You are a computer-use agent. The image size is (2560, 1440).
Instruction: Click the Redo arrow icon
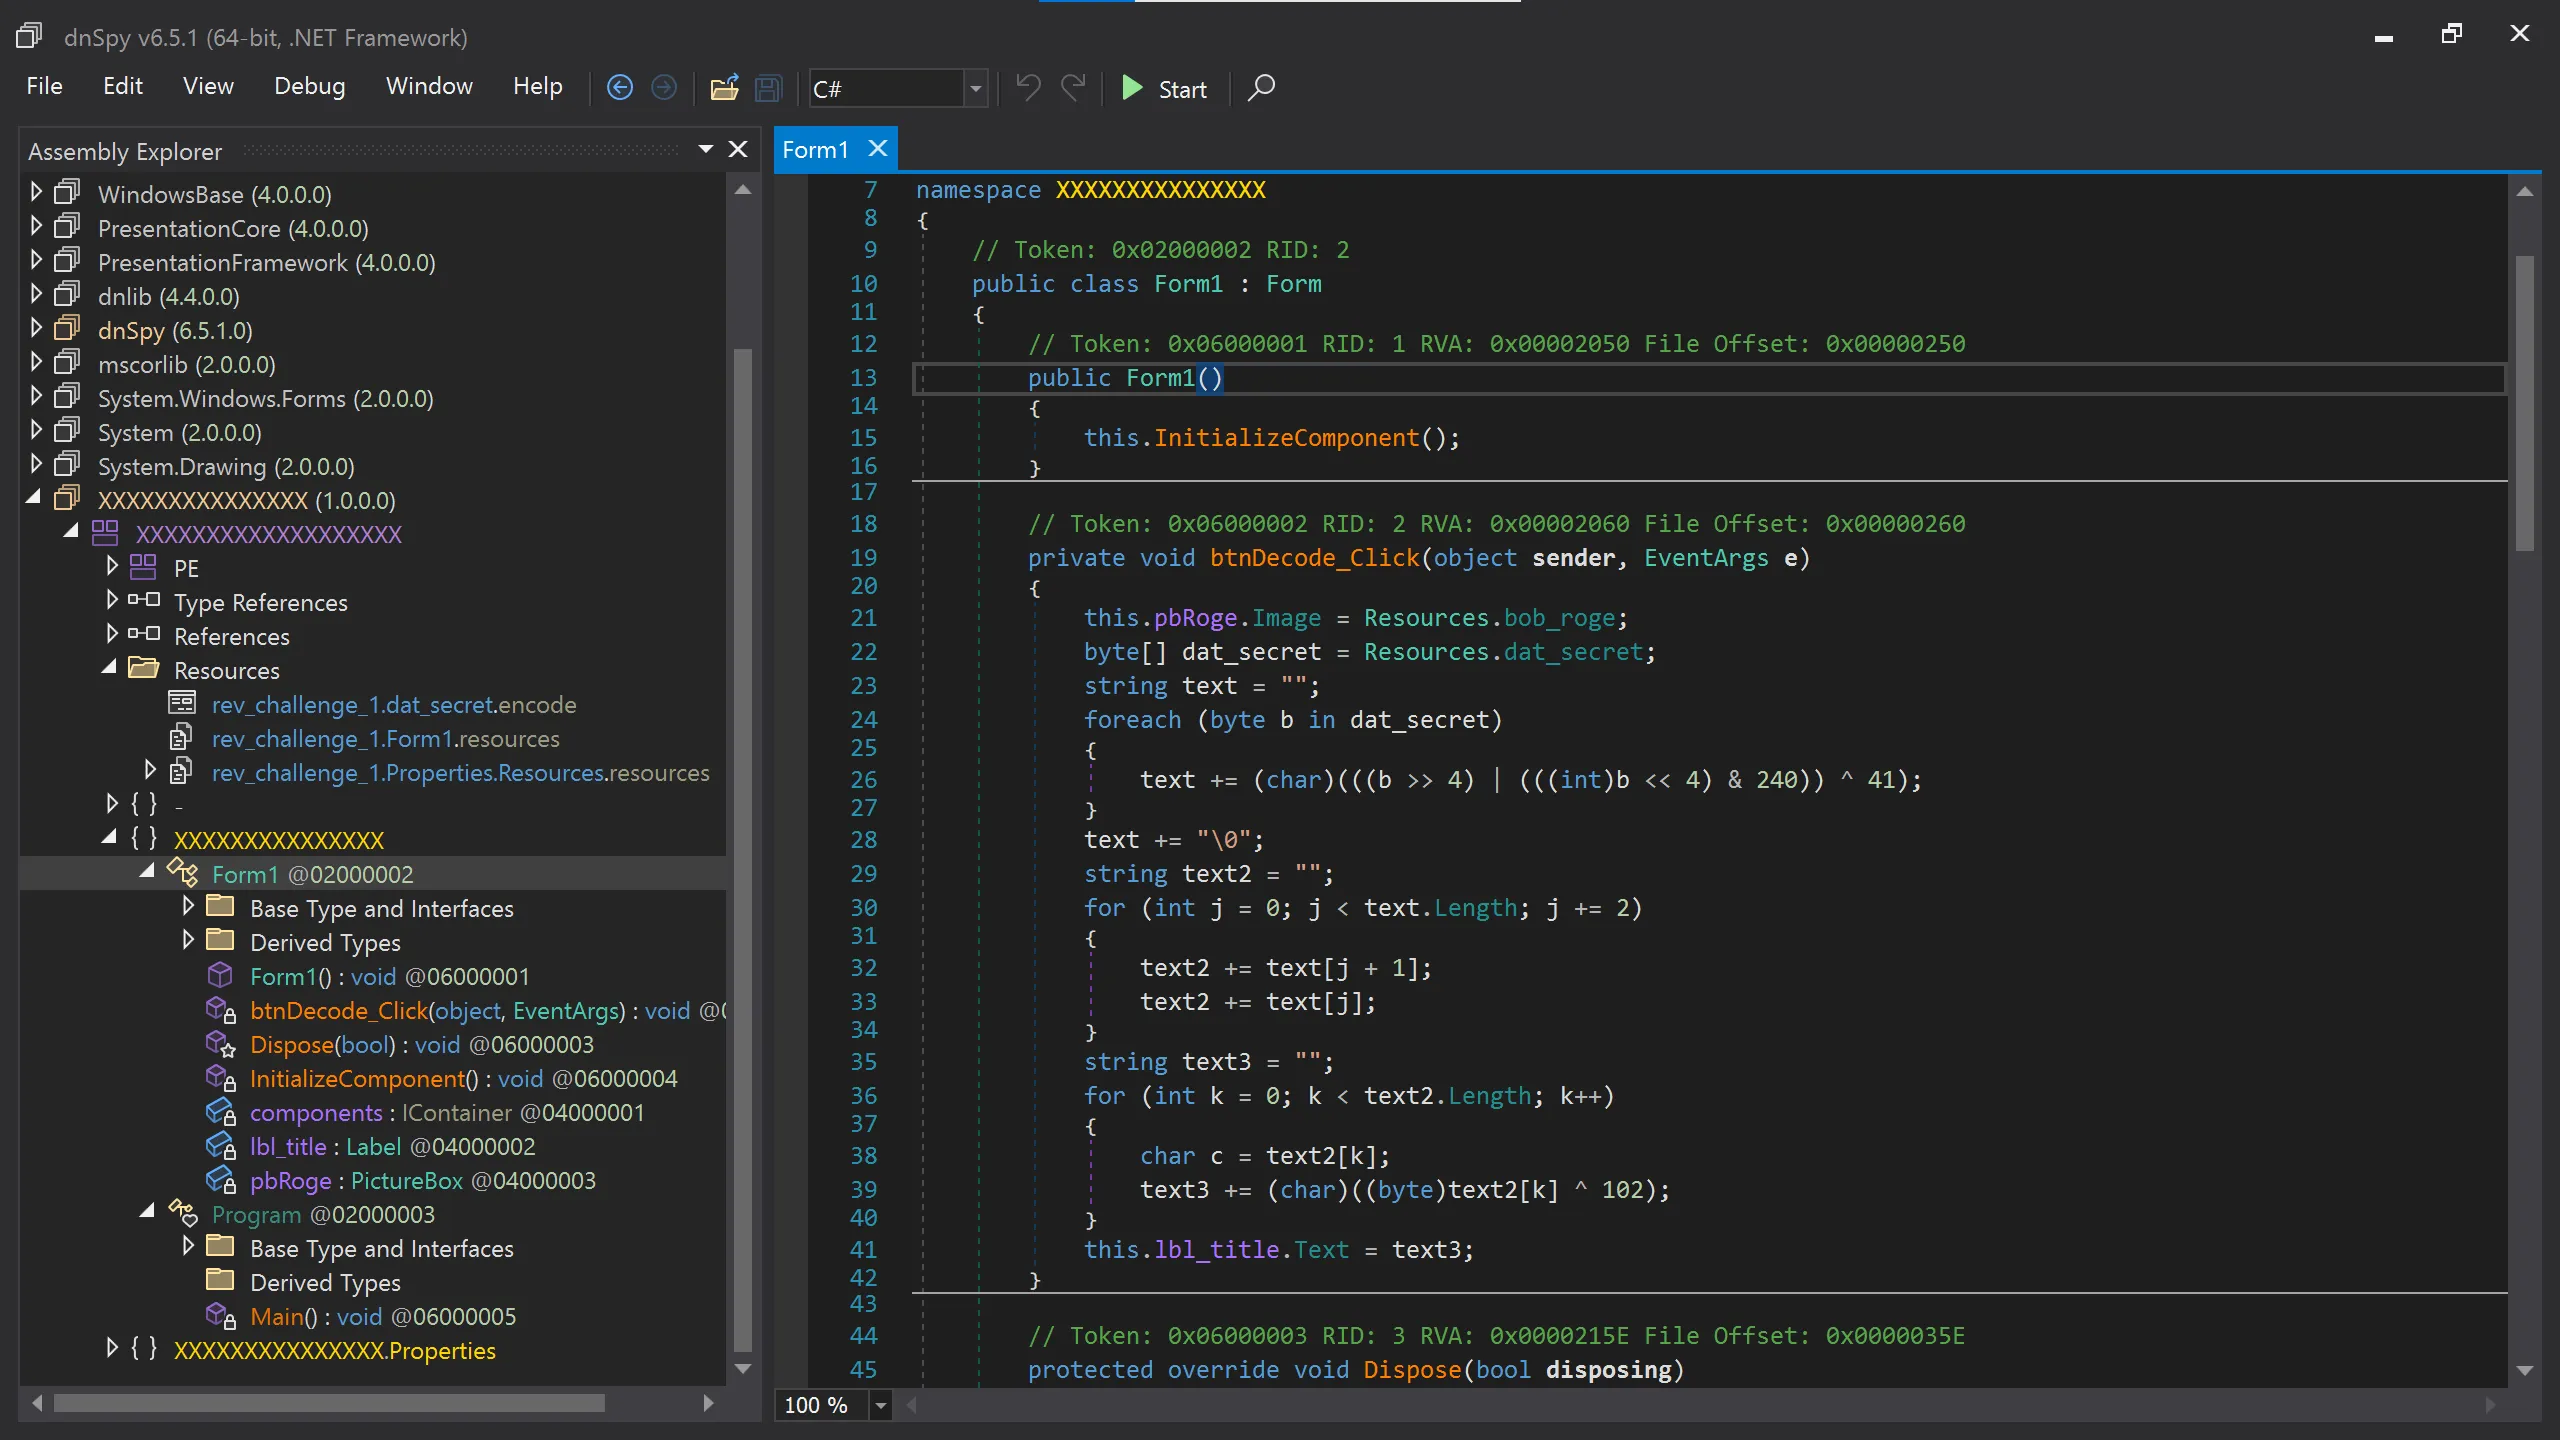click(x=1073, y=88)
